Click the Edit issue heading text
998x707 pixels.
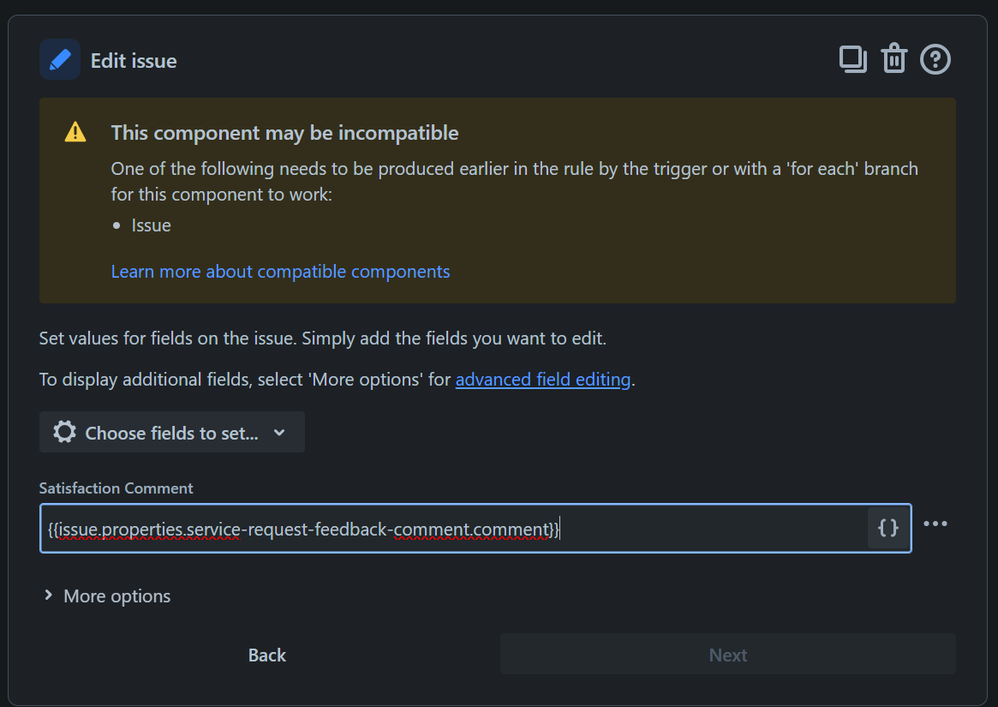(x=133, y=61)
